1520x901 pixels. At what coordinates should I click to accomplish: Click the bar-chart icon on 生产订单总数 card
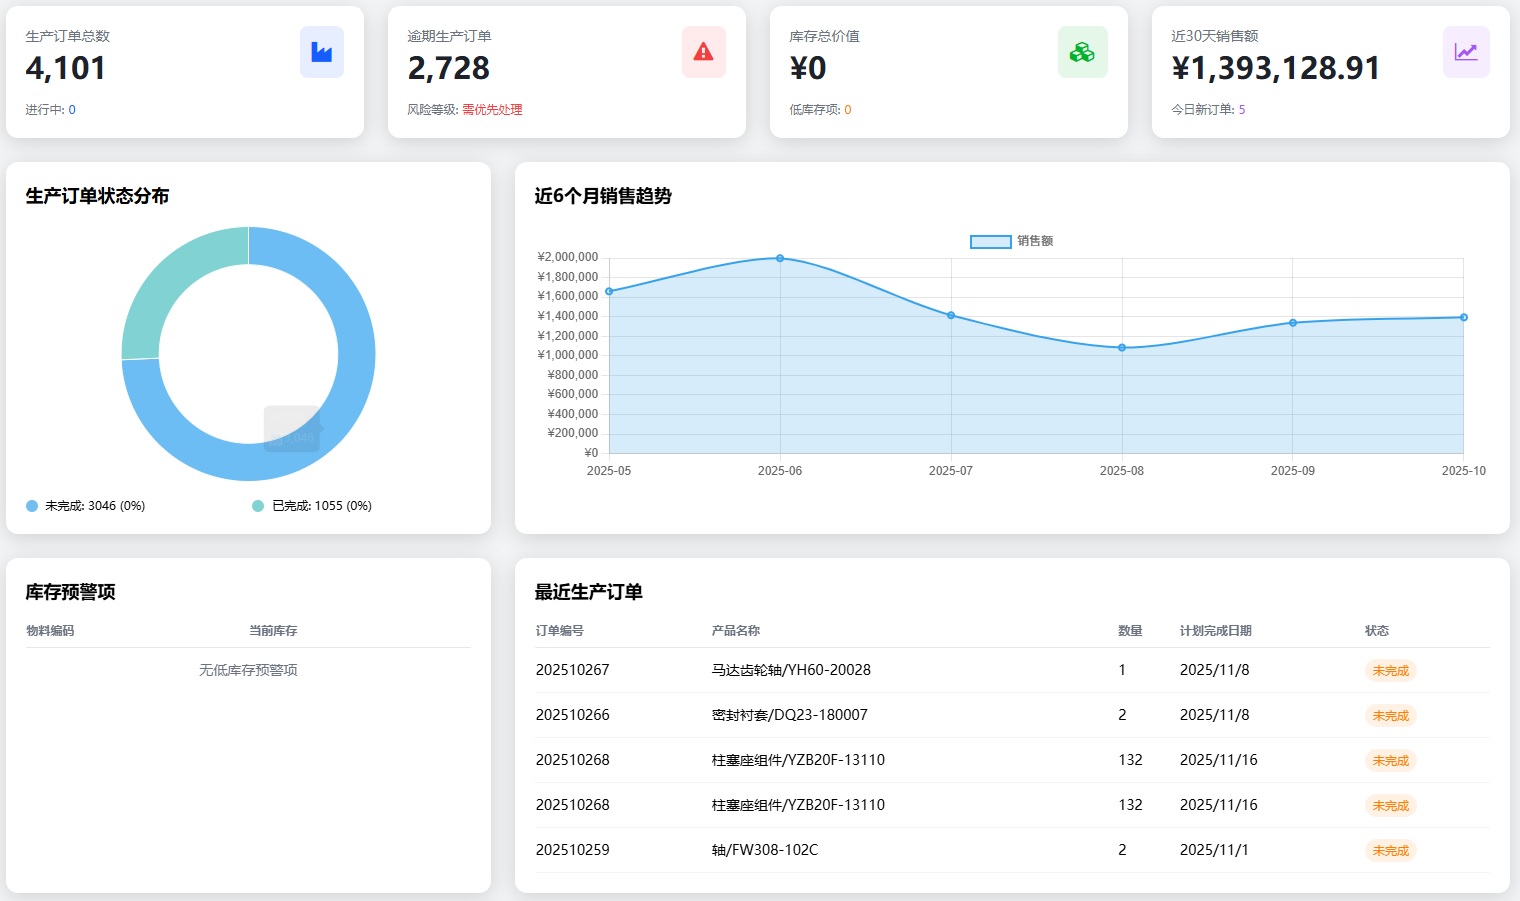[x=321, y=52]
